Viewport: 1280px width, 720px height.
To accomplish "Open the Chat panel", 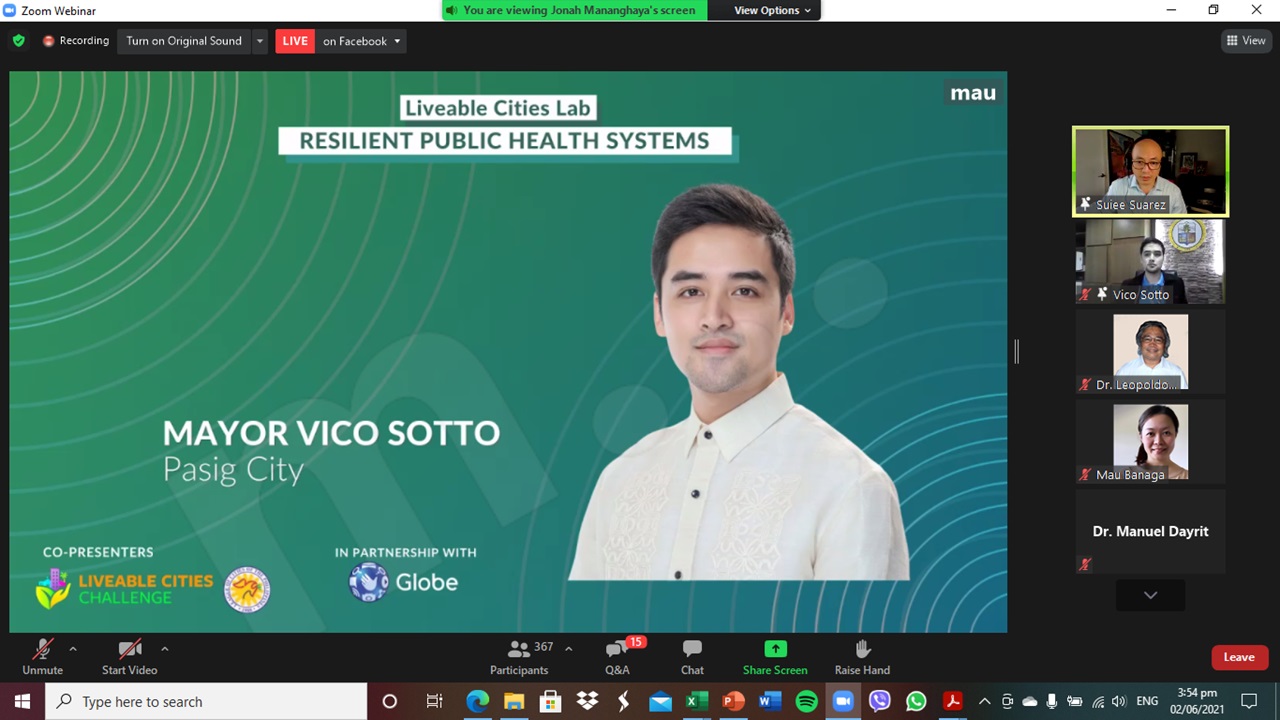I will (x=692, y=657).
